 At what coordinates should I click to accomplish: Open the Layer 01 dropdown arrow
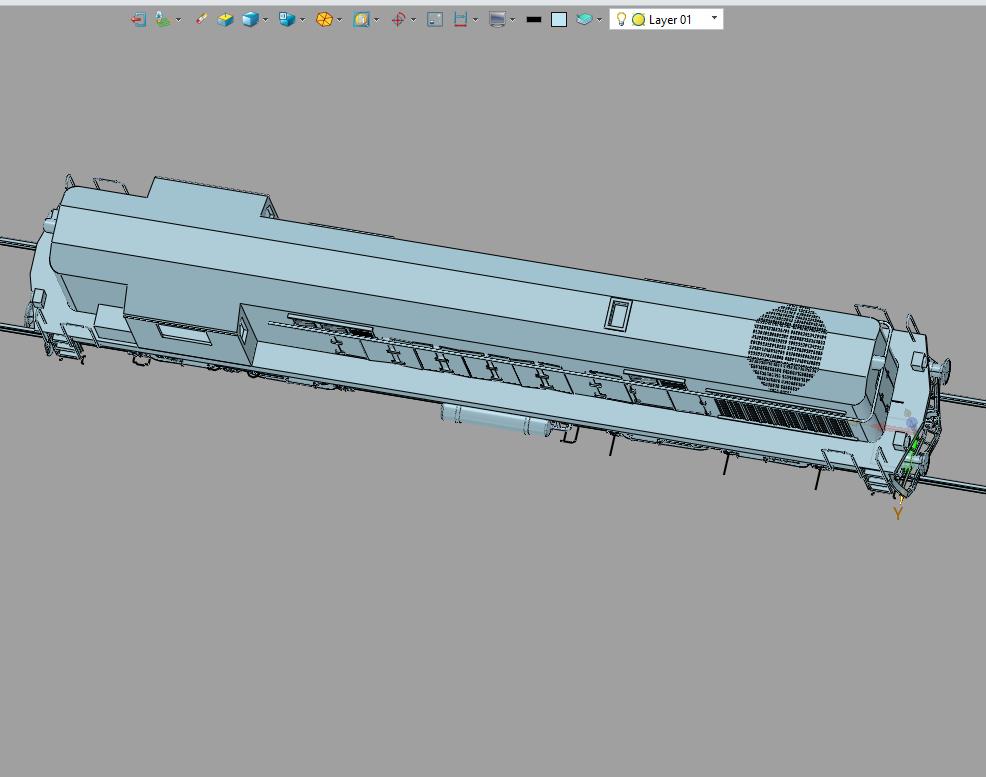coord(714,18)
